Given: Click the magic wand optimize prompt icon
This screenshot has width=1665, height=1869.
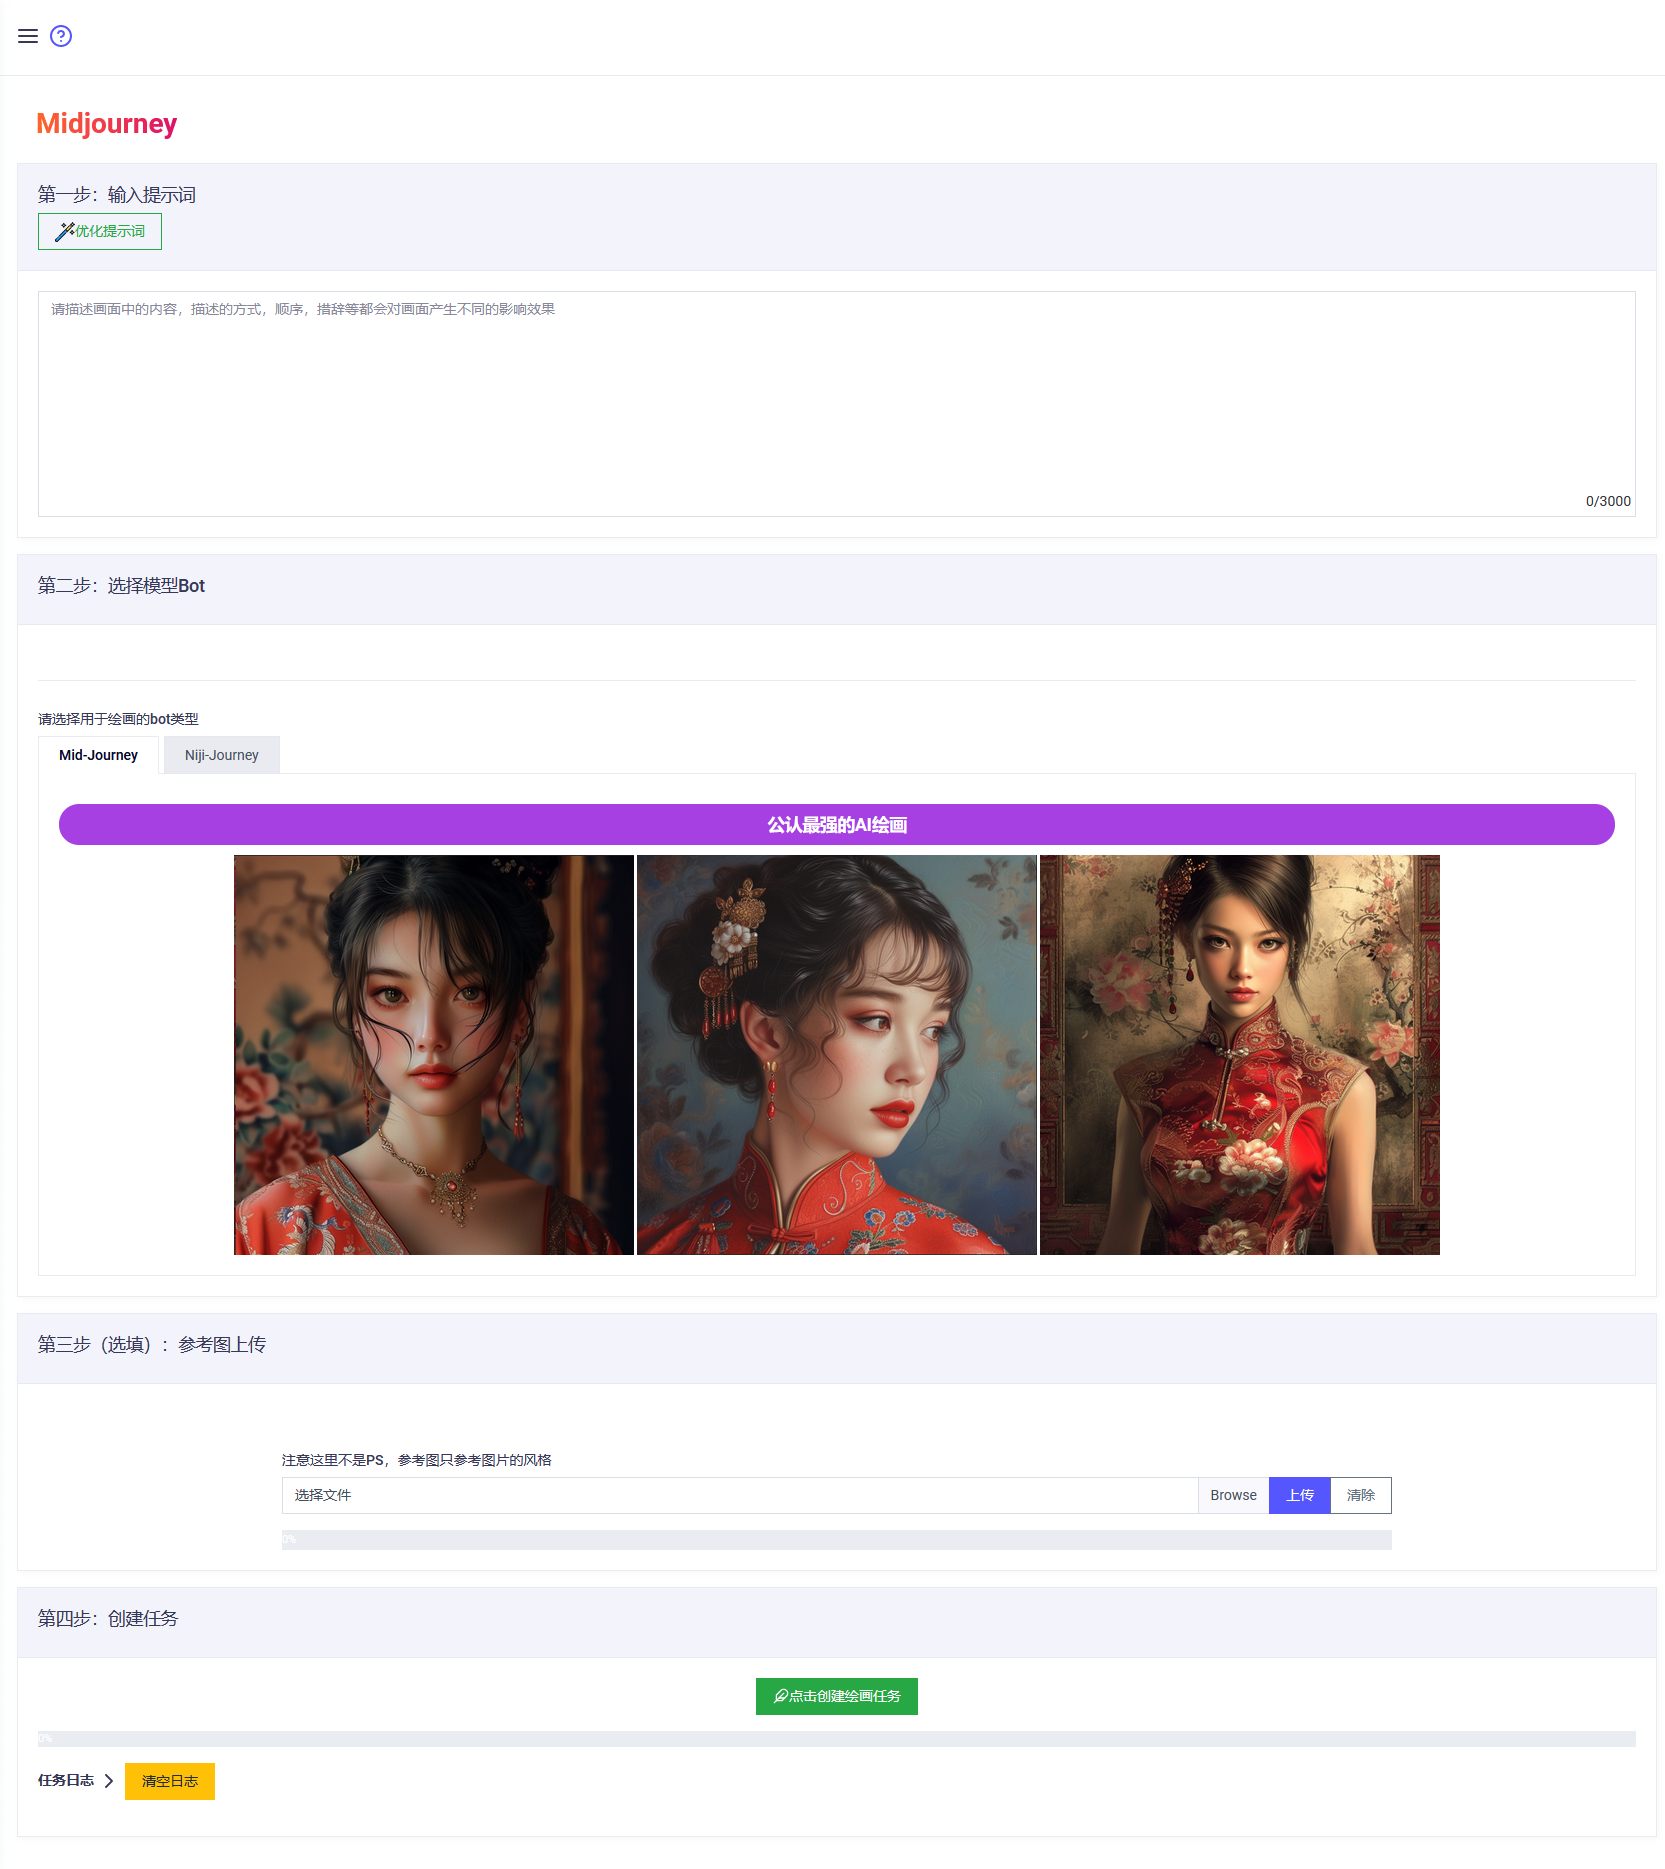Looking at the screenshot, I should coord(64,232).
